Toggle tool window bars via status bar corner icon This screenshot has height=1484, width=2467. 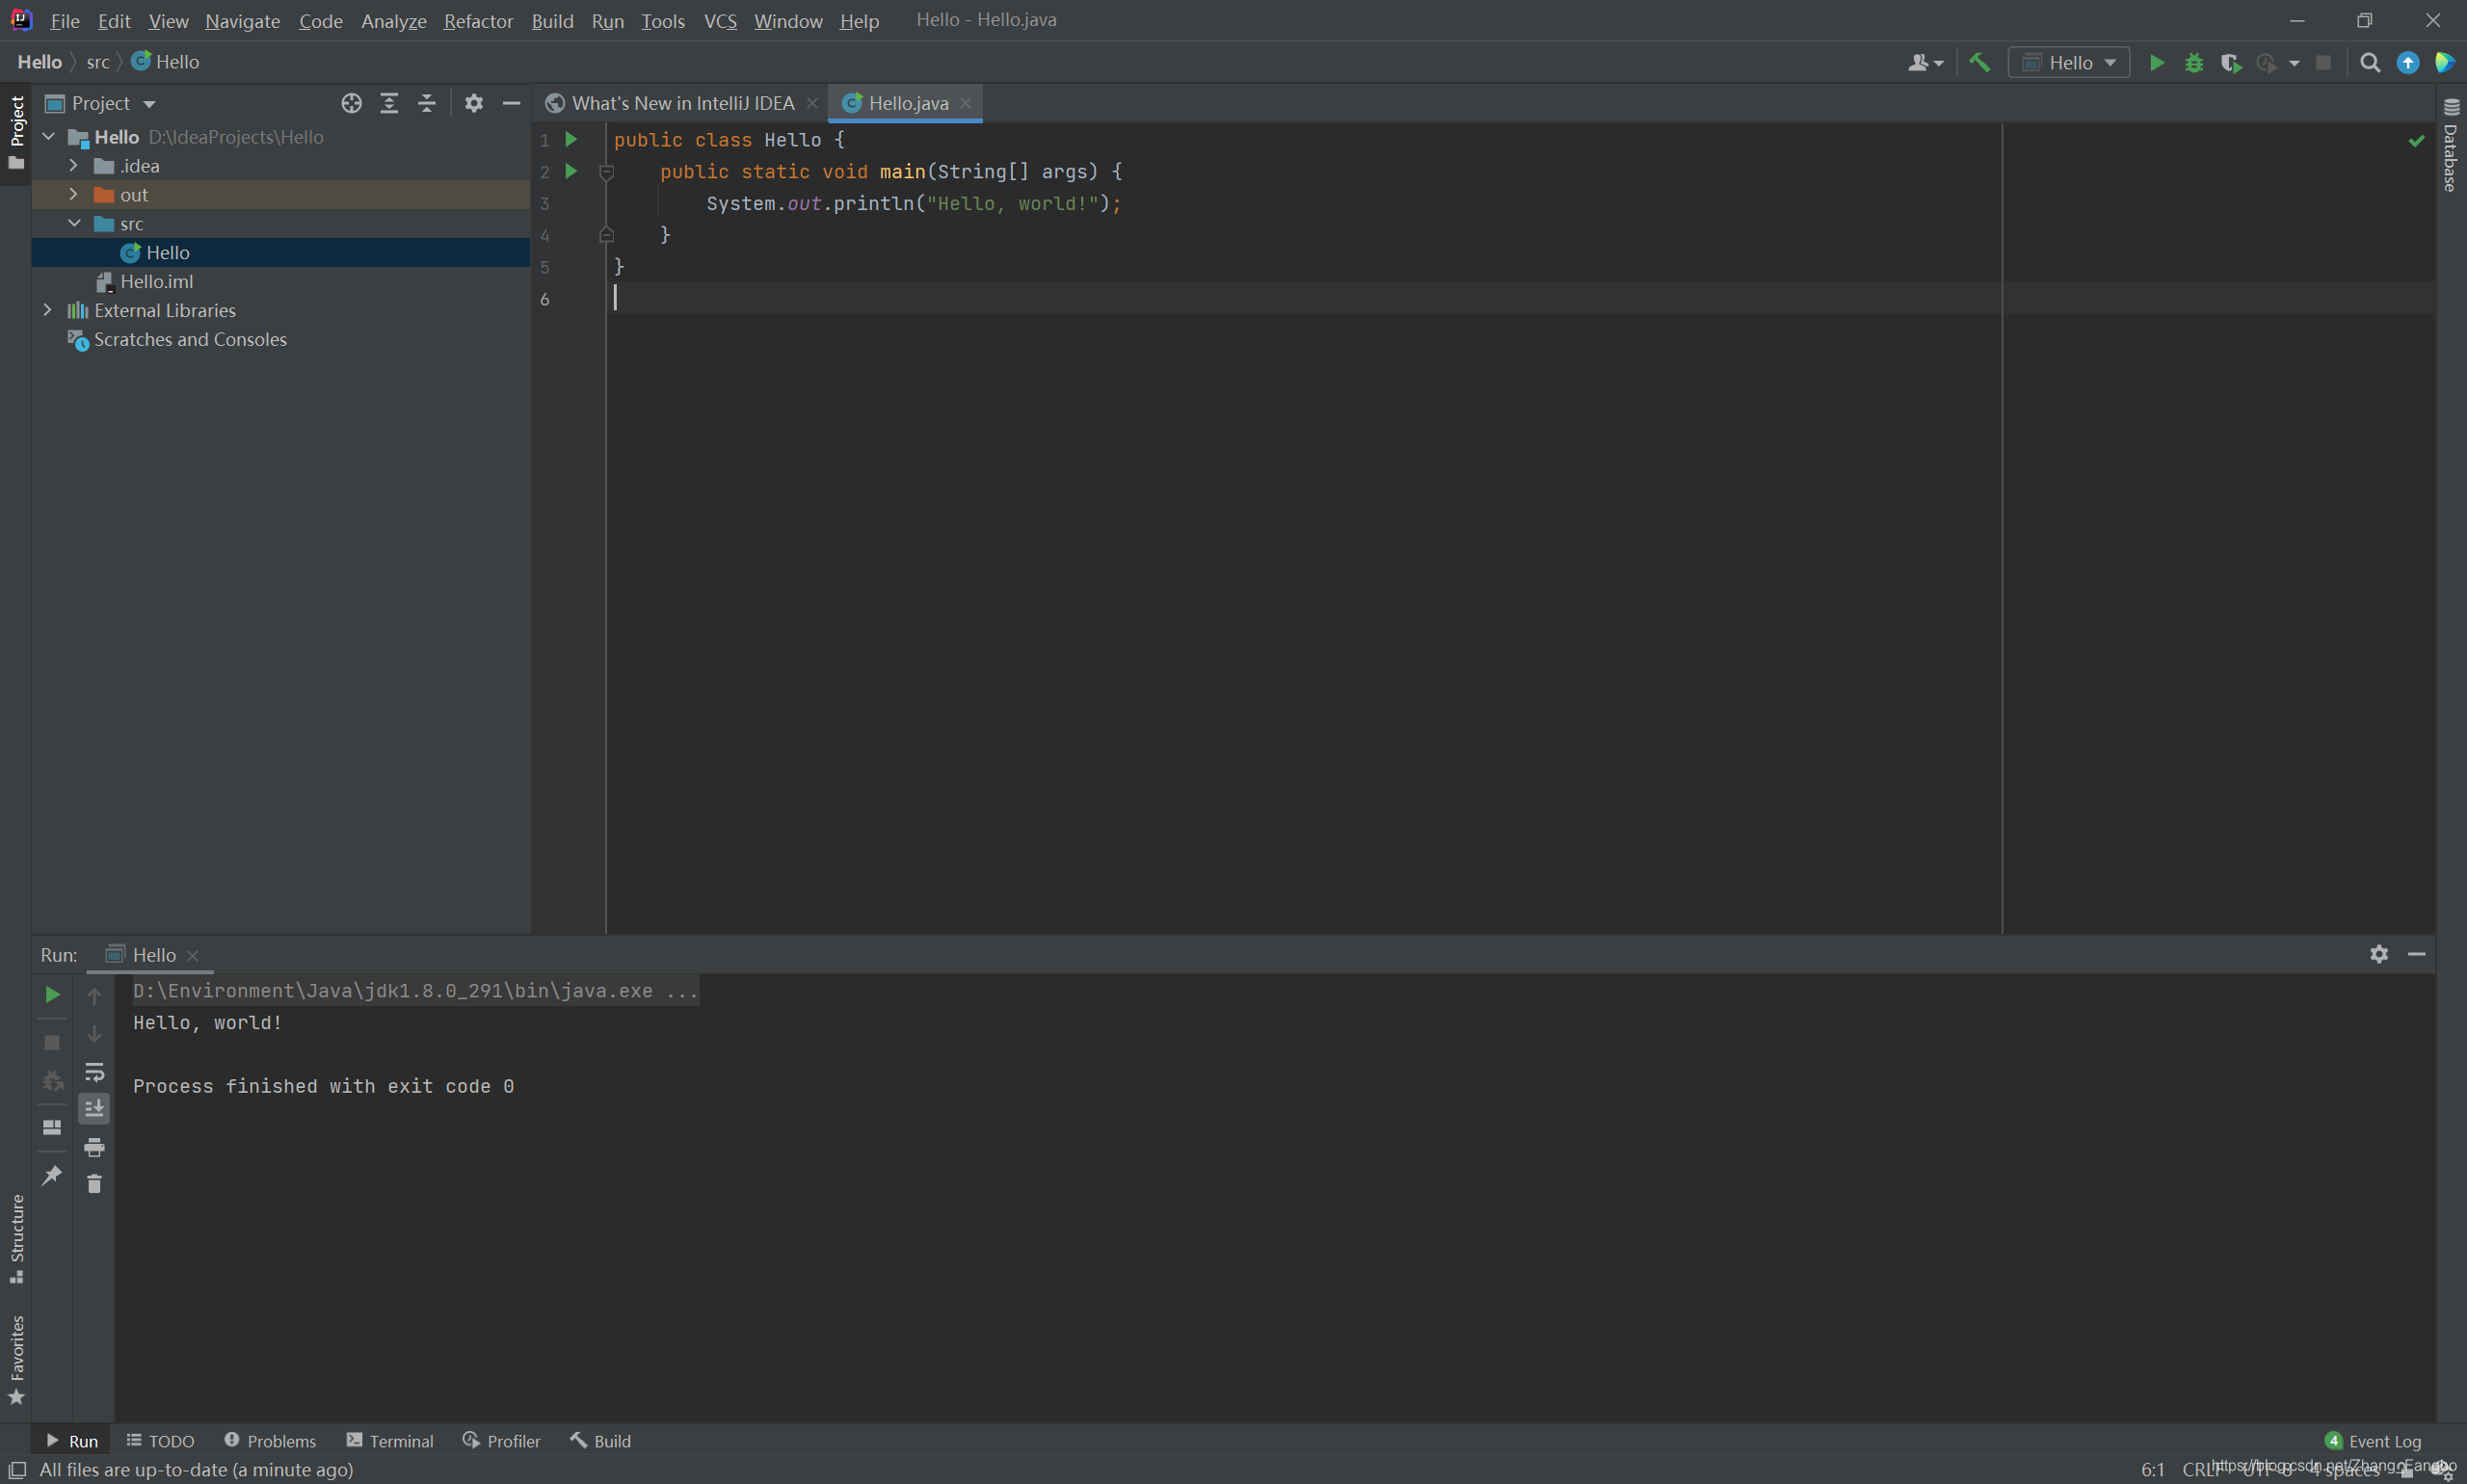pos(17,1469)
